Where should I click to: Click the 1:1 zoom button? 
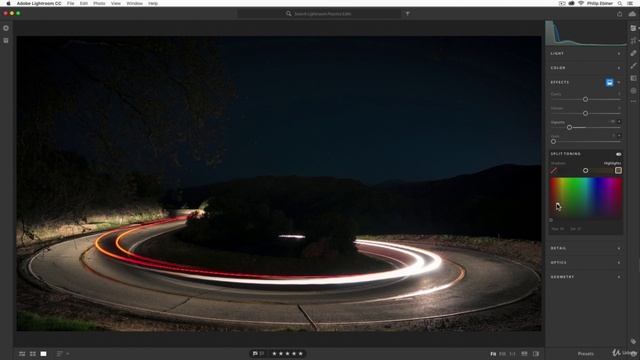[512, 354]
